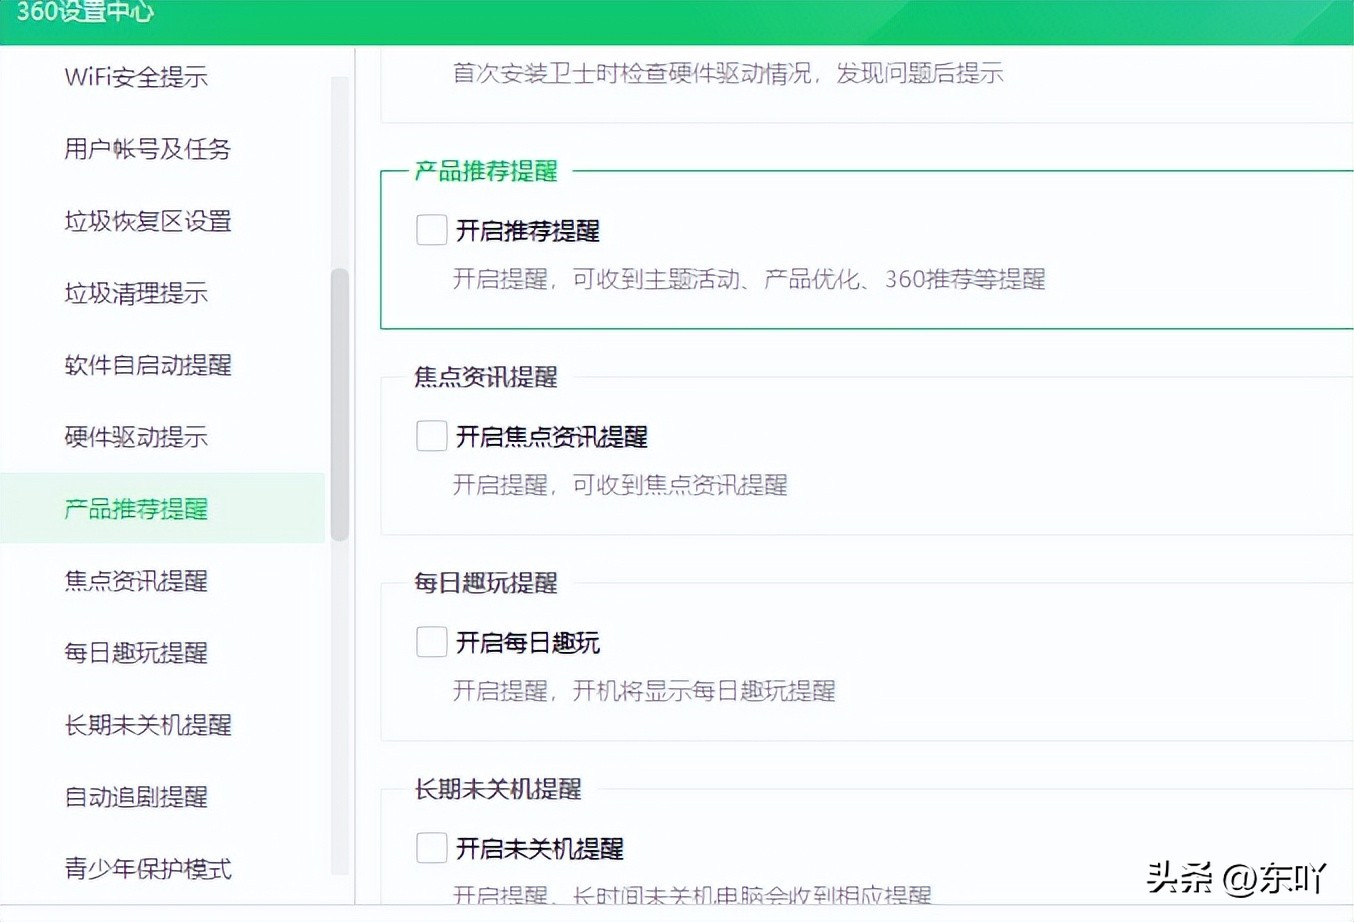Open WiFi安全提示 settings

click(x=136, y=77)
